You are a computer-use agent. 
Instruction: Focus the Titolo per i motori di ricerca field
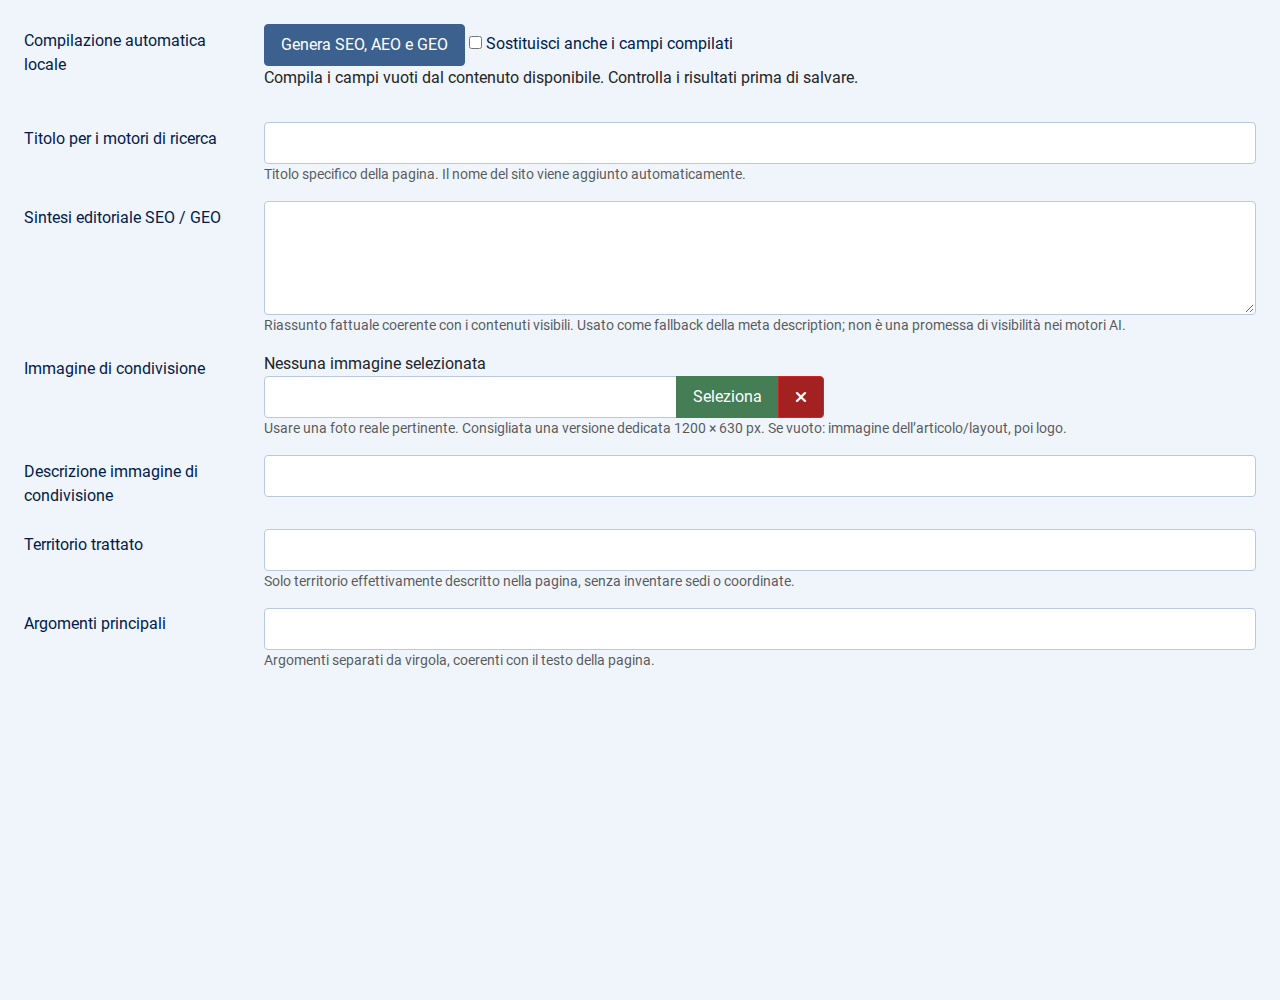(760, 143)
